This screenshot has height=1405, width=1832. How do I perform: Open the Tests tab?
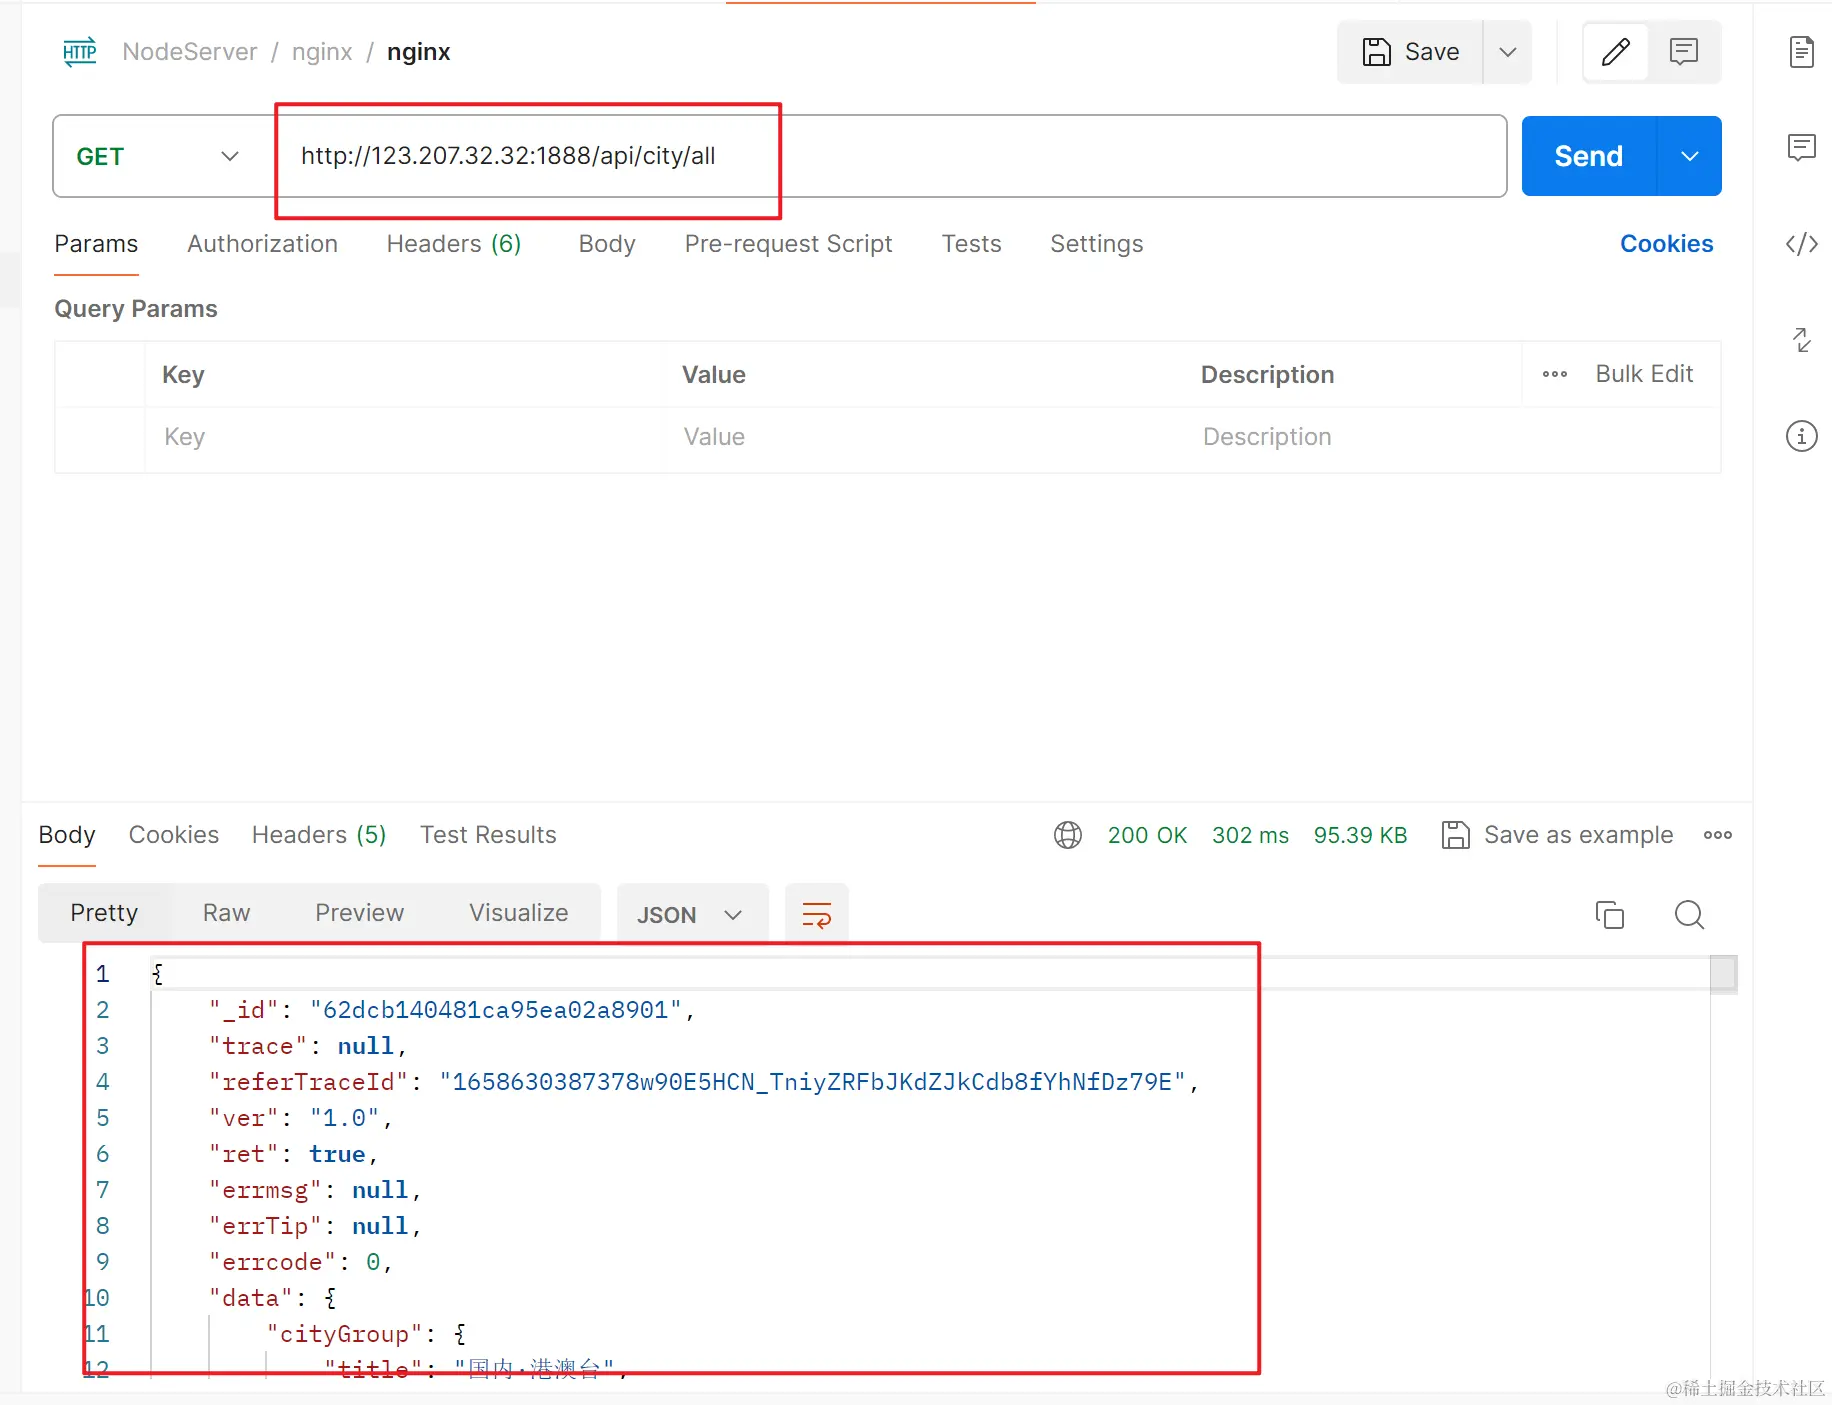pyautogui.click(x=971, y=244)
